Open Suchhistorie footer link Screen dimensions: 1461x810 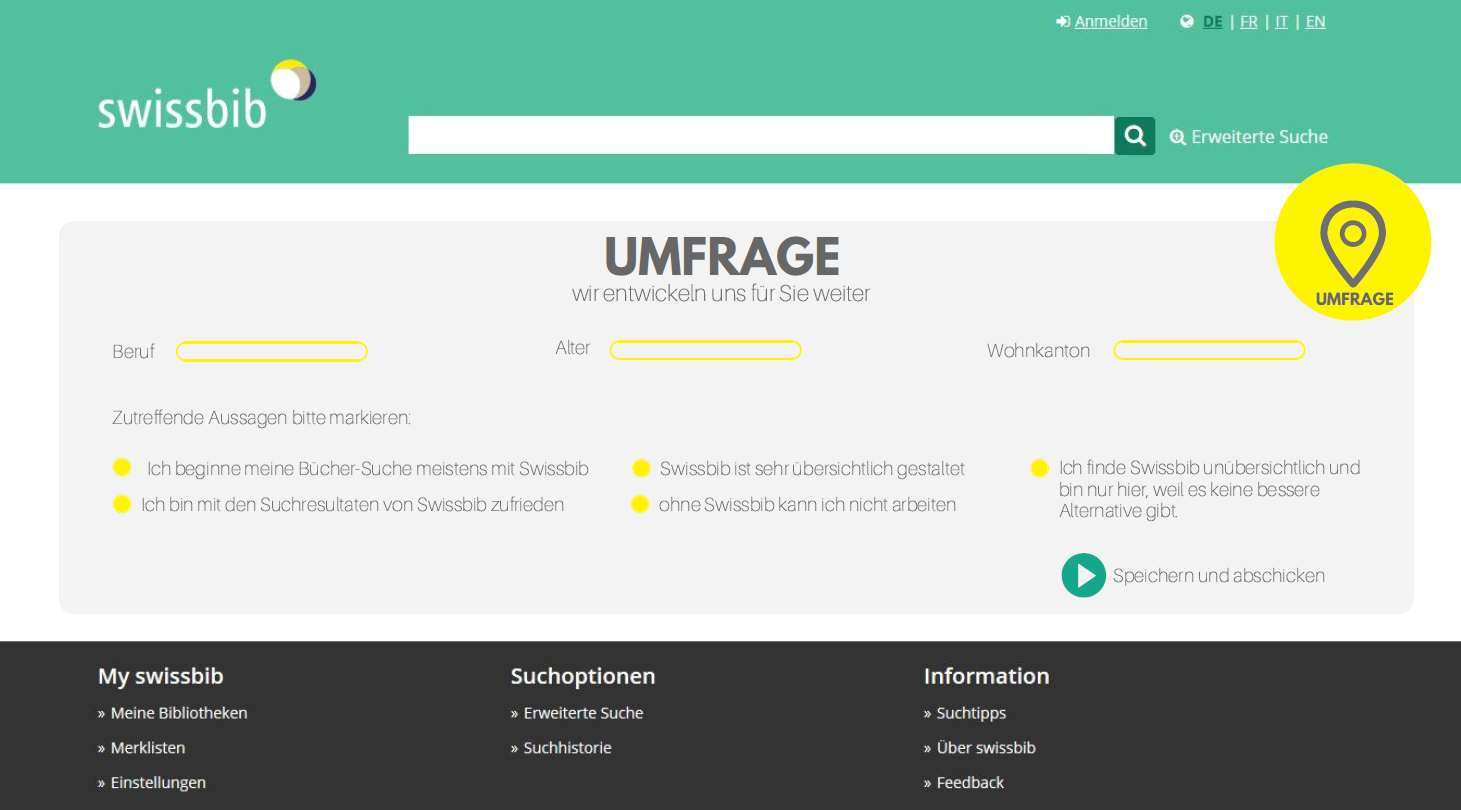point(568,748)
